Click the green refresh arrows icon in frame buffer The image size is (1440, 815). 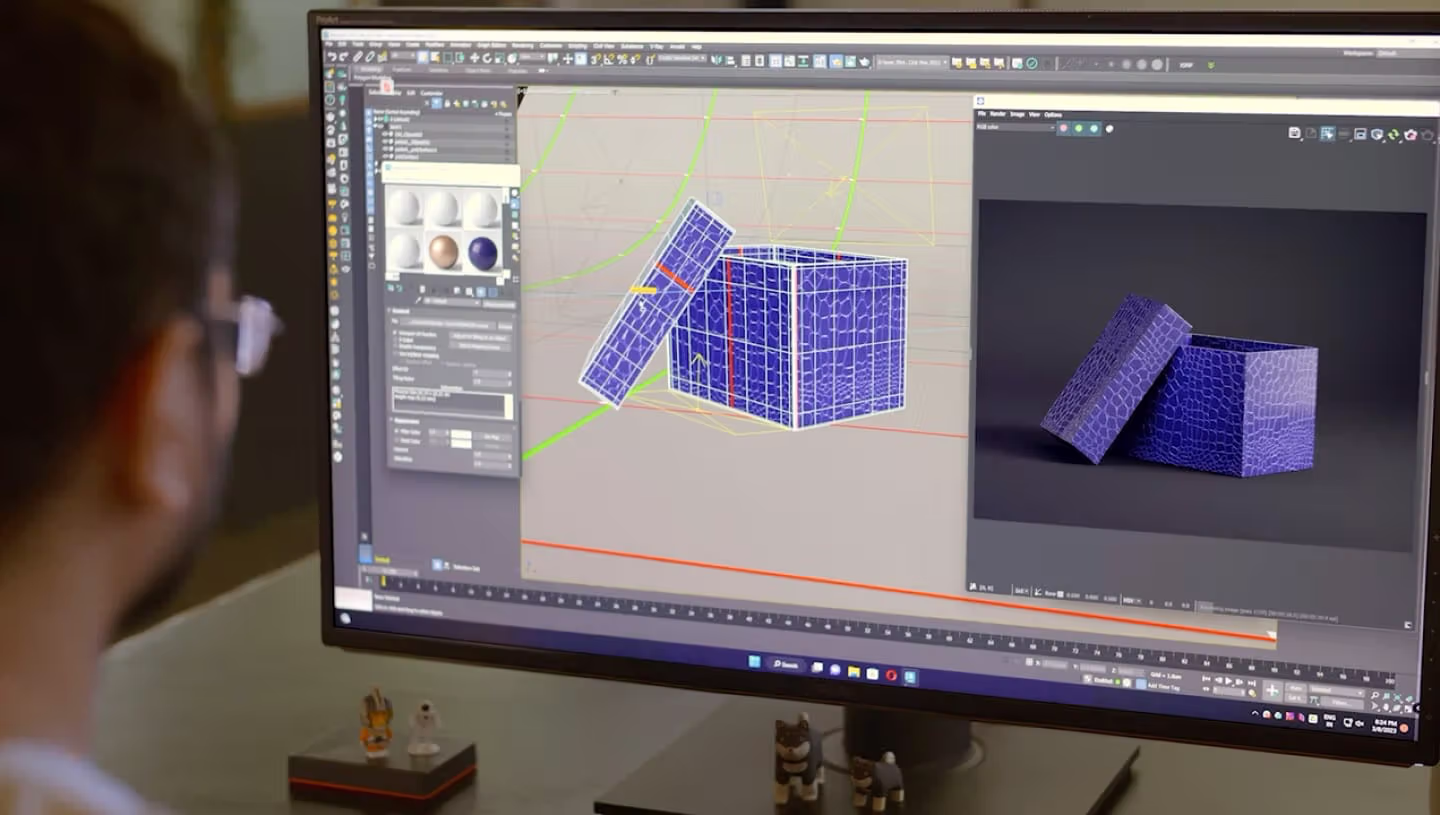1393,134
